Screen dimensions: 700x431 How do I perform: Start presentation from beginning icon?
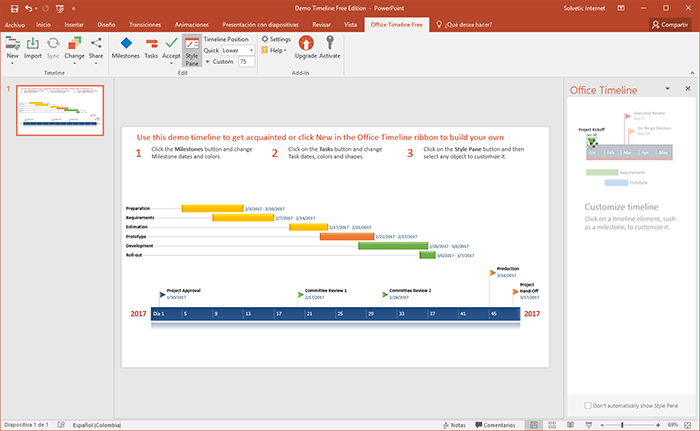click(x=60, y=8)
